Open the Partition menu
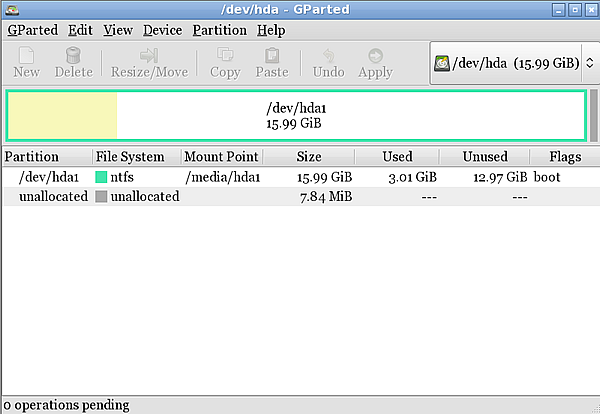 point(220,30)
